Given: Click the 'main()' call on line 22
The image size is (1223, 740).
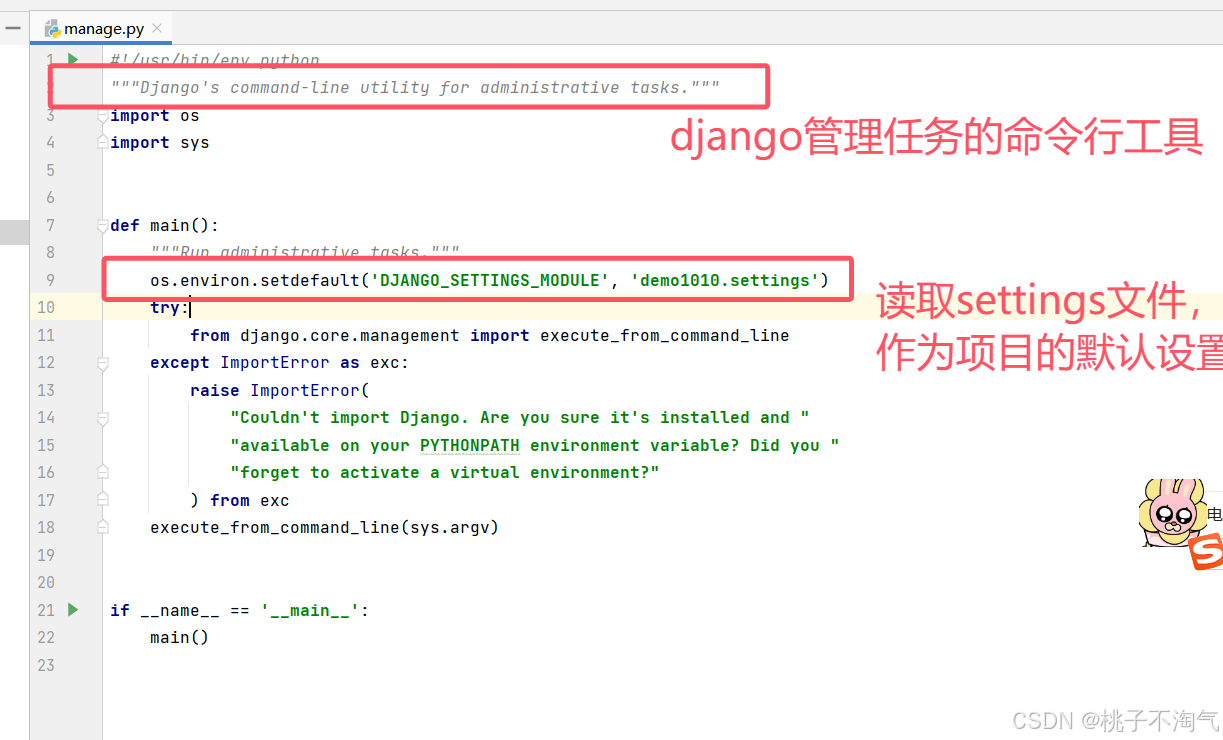Looking at the screenshot, I should pos(180,637).
